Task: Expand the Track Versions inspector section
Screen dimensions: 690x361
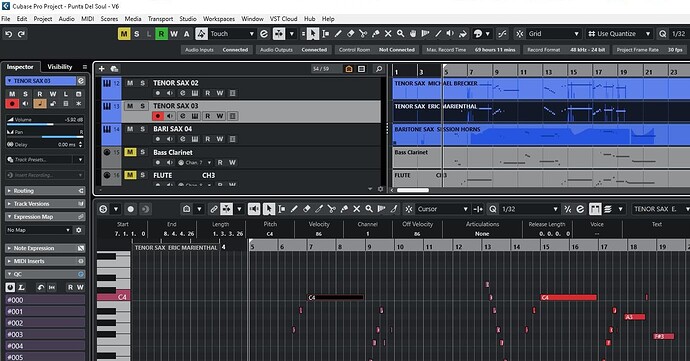Action: (44, 204)
